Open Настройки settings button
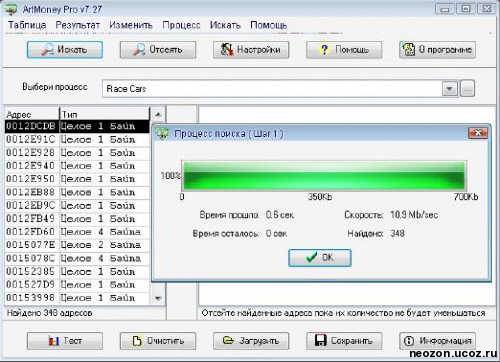500x362 pixels. point(251,50)
